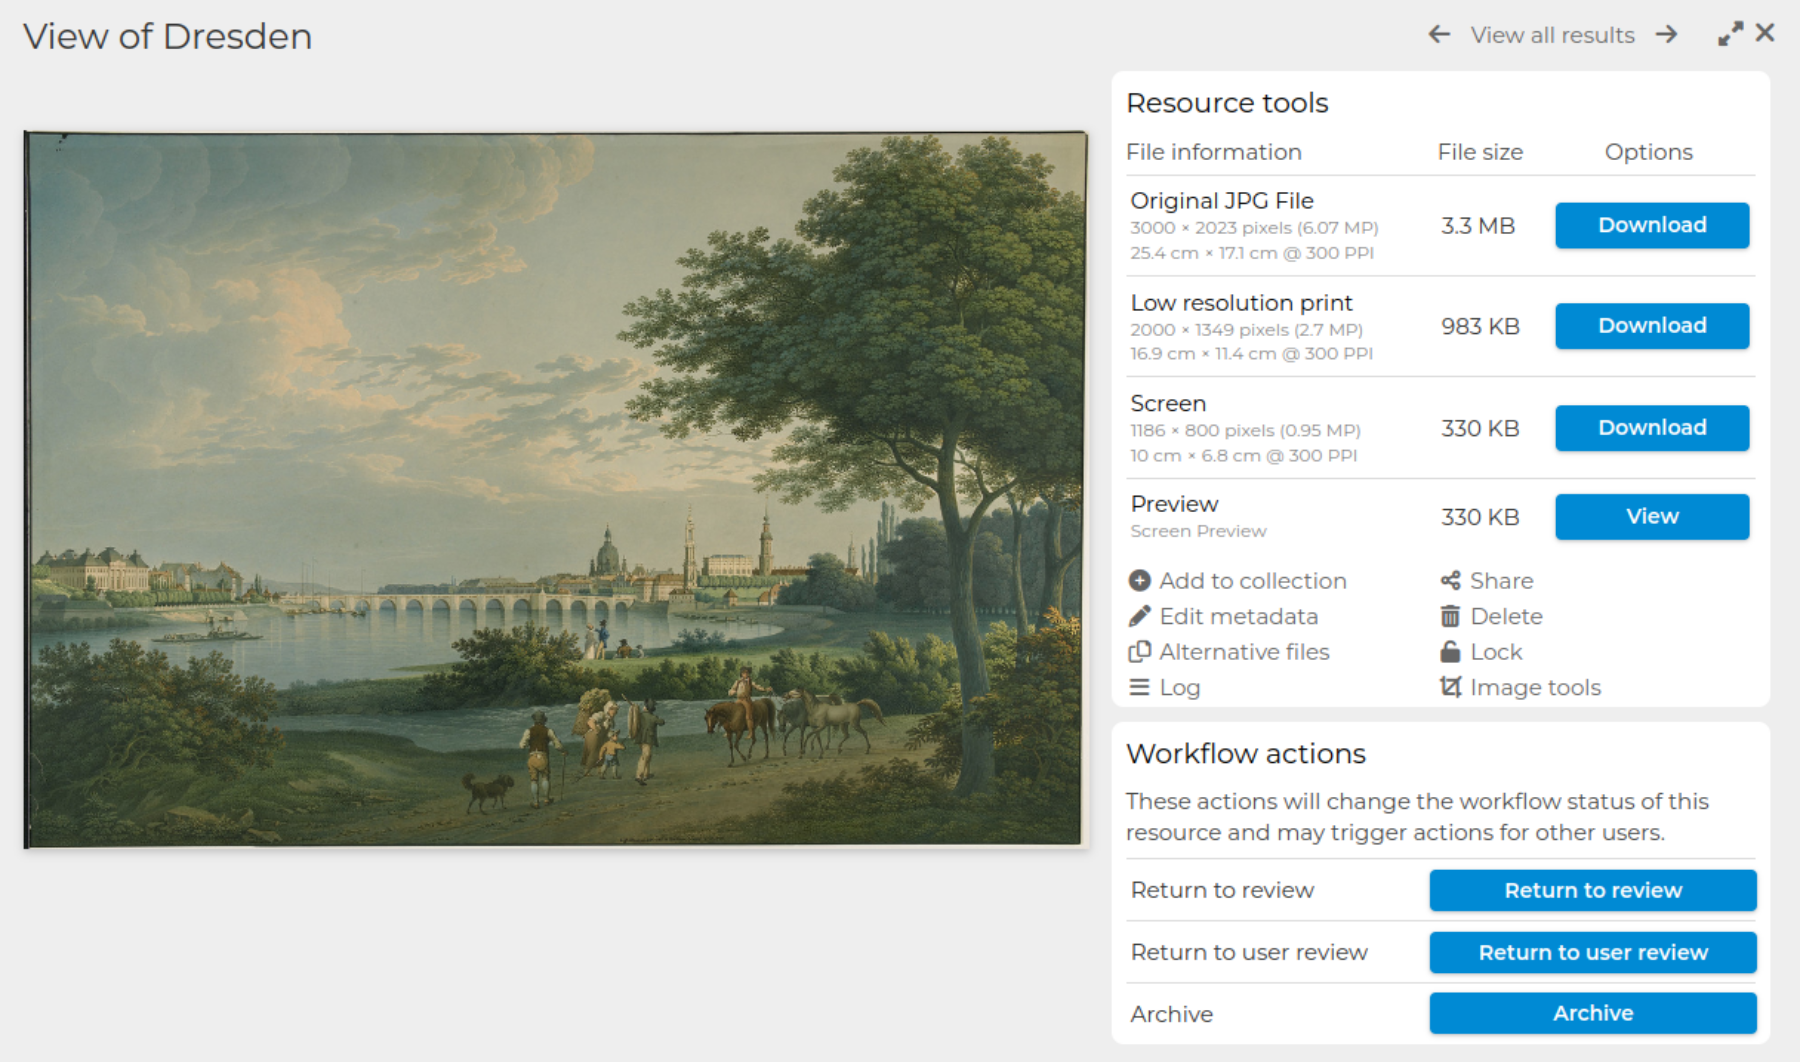Screen dimensions: 1800x1062
Task: Open the Log list icon
Action: [x=1139, y=688]
